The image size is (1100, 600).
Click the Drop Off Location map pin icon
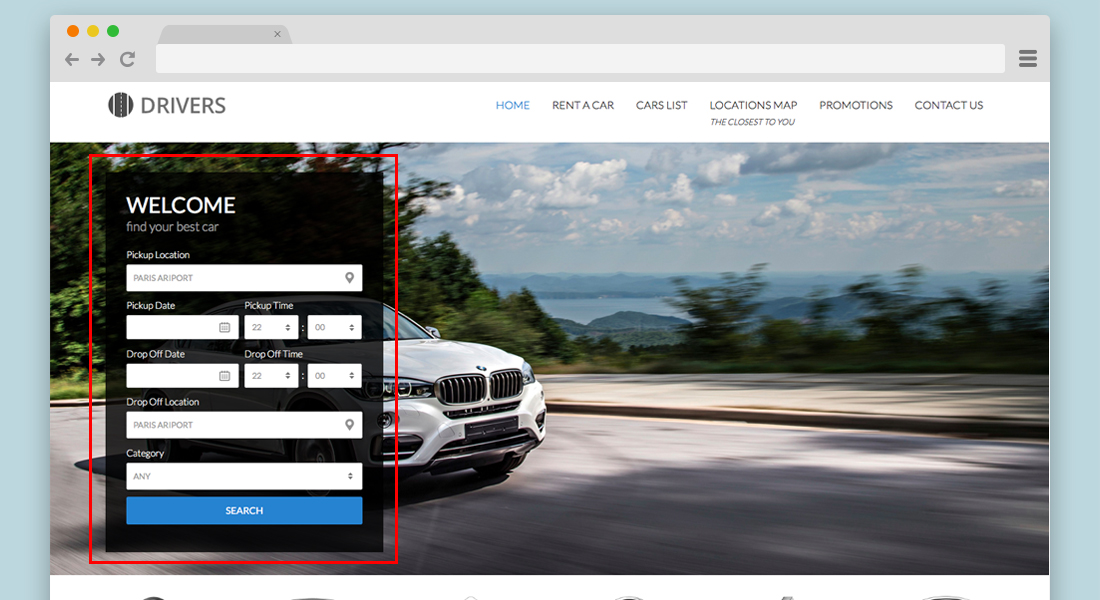pos(349,425)
